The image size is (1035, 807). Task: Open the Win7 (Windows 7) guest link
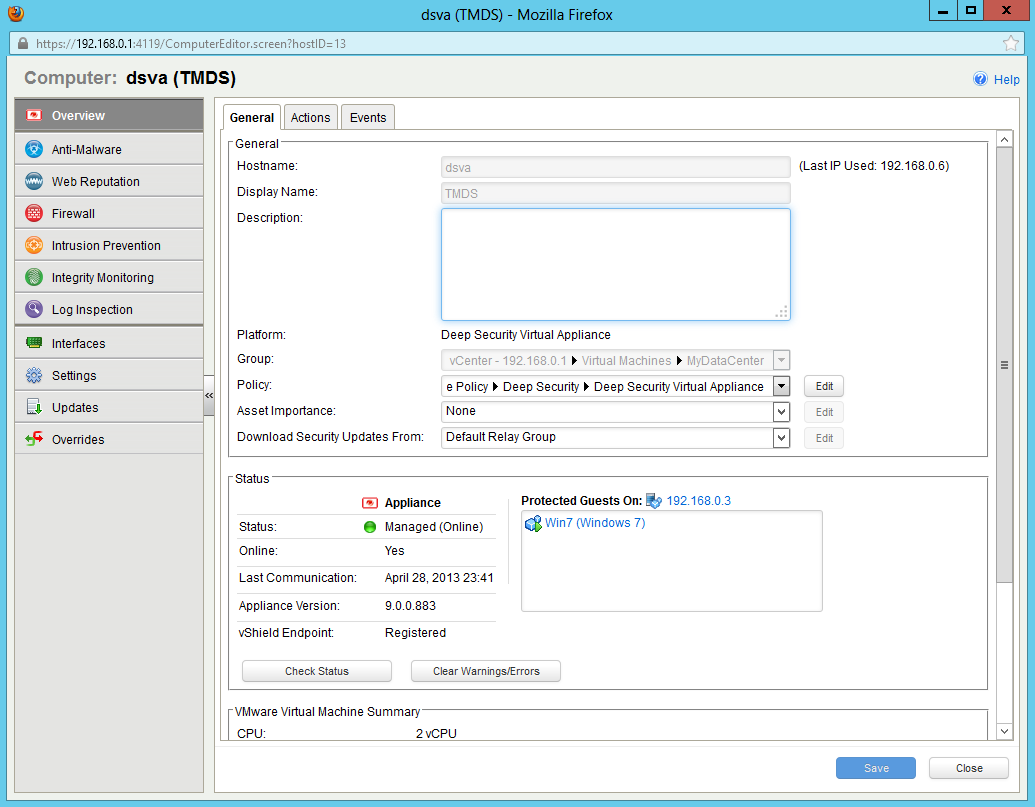[x=595, y=523]
